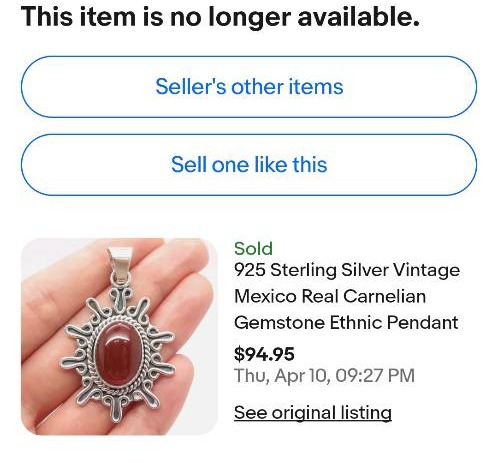Image resolution: width=498 pixels, height=463 pixels.
Task: Follow the See original listing link
Action: (x=313, y=413)
